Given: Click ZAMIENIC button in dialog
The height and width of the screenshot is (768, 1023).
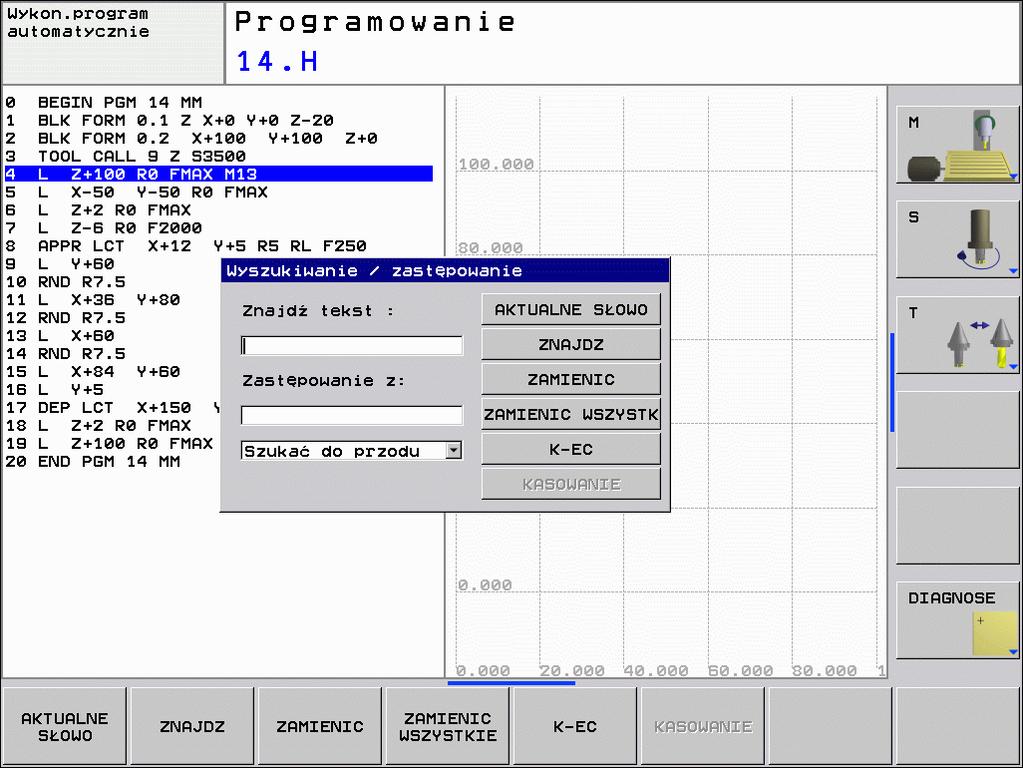Looking at the screenshot, I should pyautogui.click(x=571, y=379).
